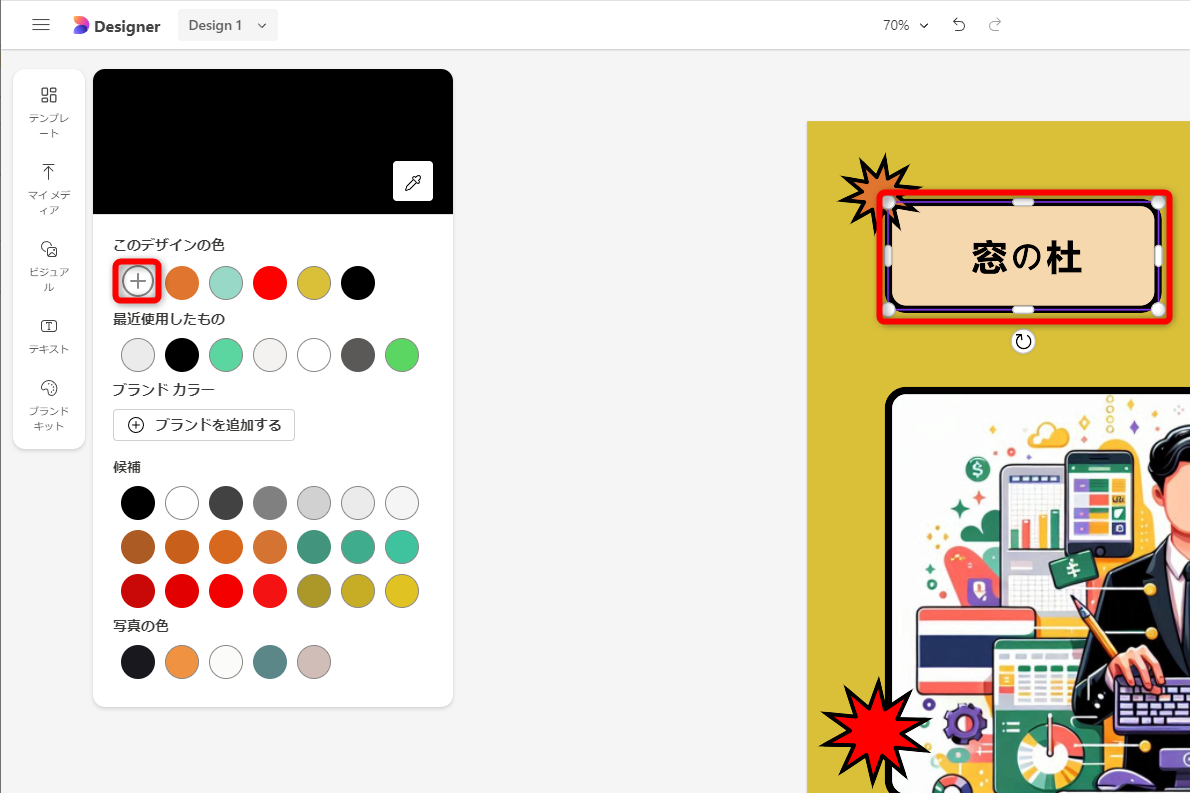This screenshot has width=1190, height=793.
Task: Open the ビジュアル visuals panel
Action: pos(49,266)
